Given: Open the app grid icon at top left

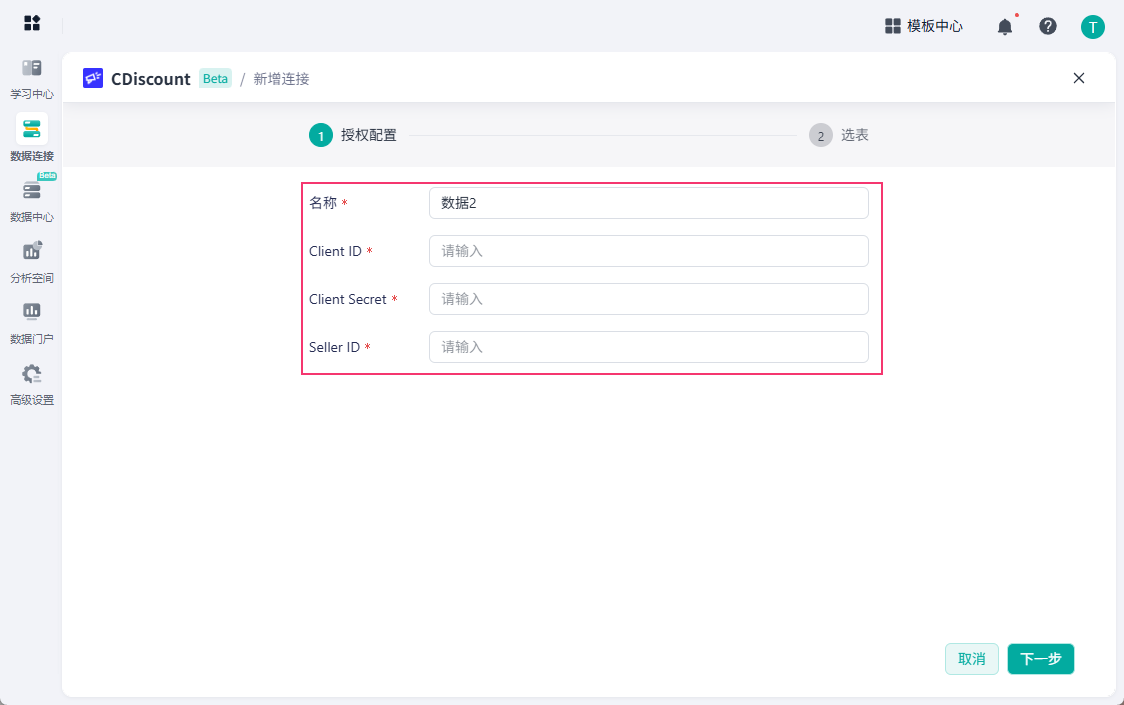Looking at the screenshot, I should click(32, 23).
